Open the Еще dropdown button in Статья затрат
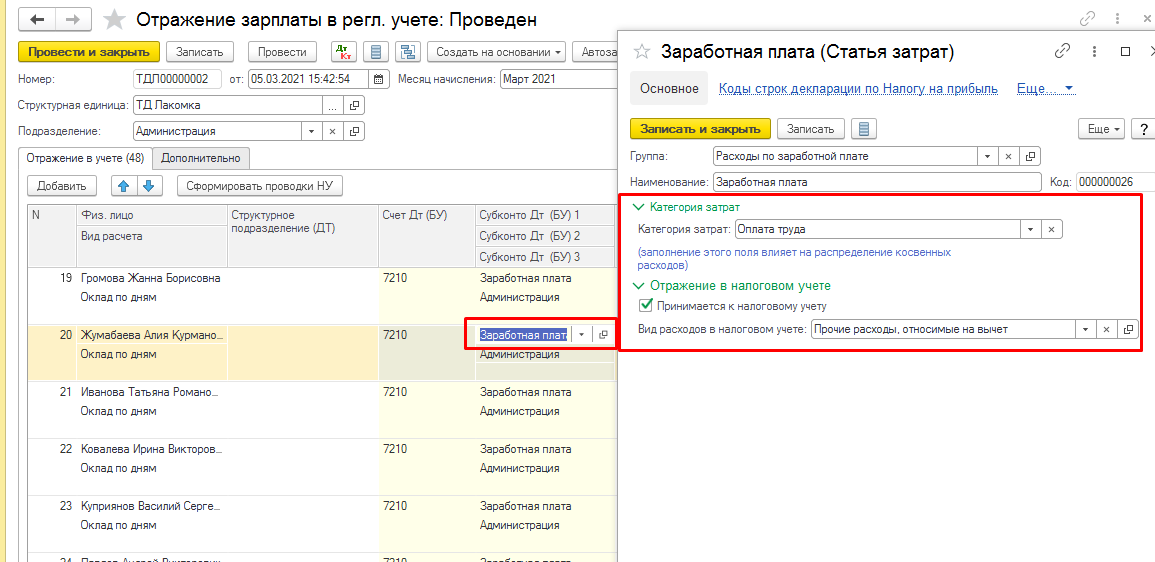1155x562 pixels. (x=1101, y=129)
